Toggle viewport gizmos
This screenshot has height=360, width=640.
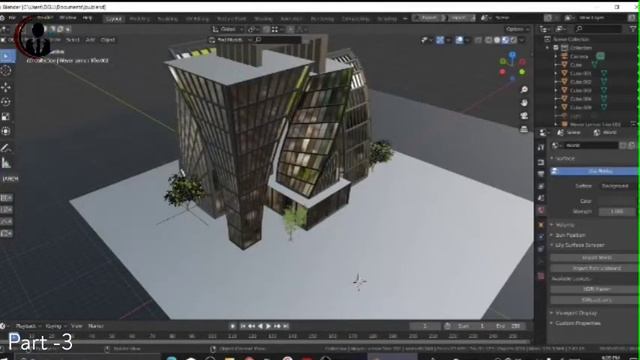coord(440,40)
